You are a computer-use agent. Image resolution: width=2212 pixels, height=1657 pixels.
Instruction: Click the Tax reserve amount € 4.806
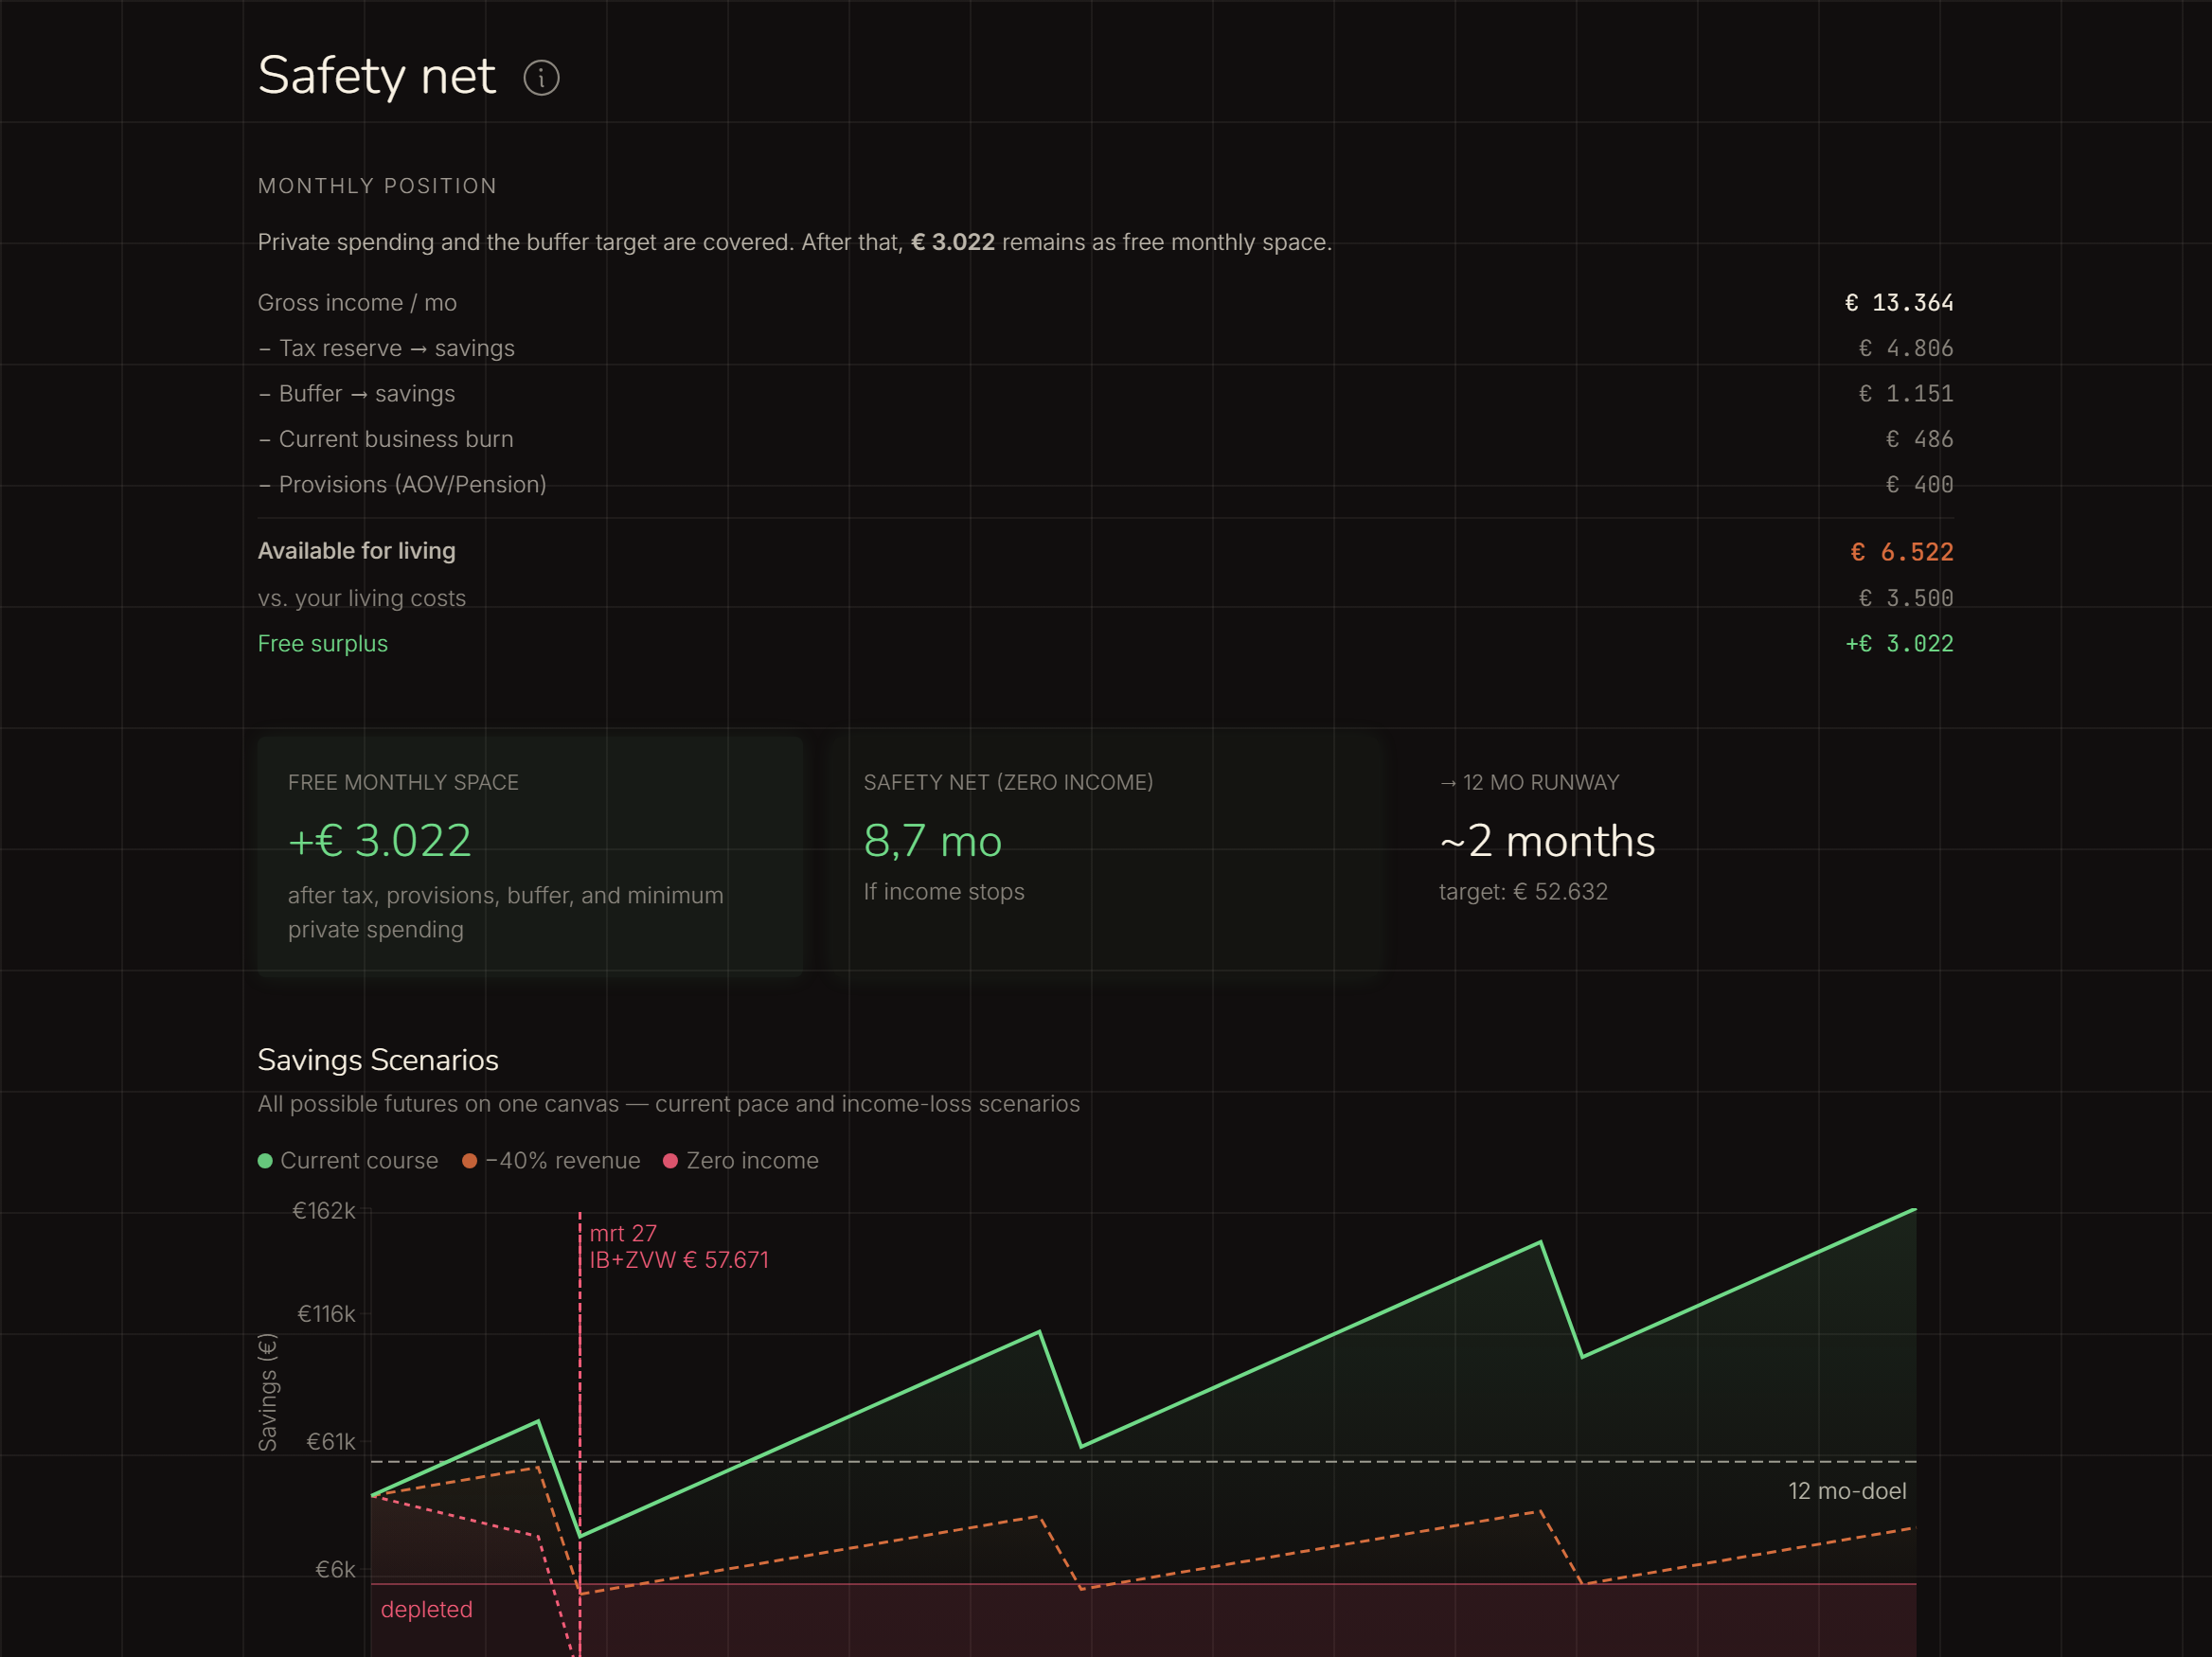pos(1905,348)
